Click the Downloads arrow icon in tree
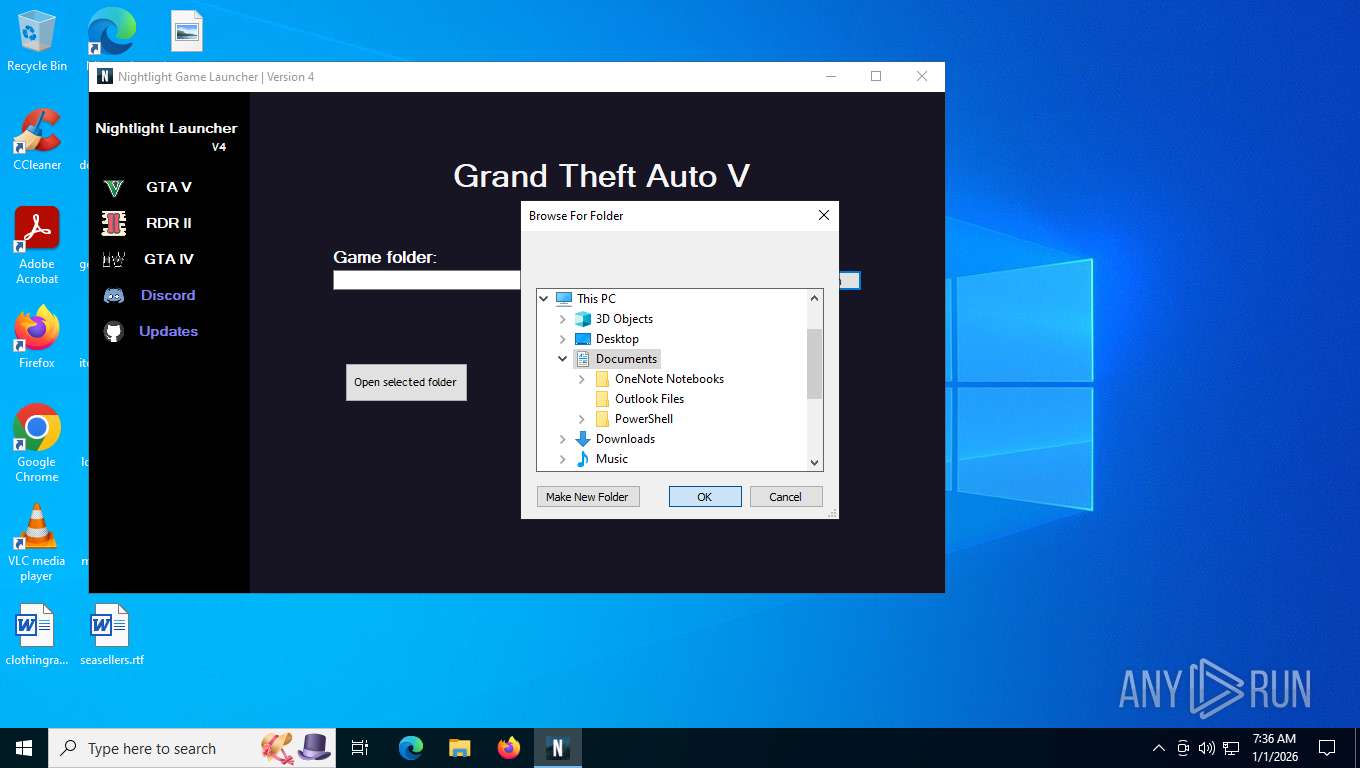The width and height of the screenshot is (1360, 768). (583, 439)
